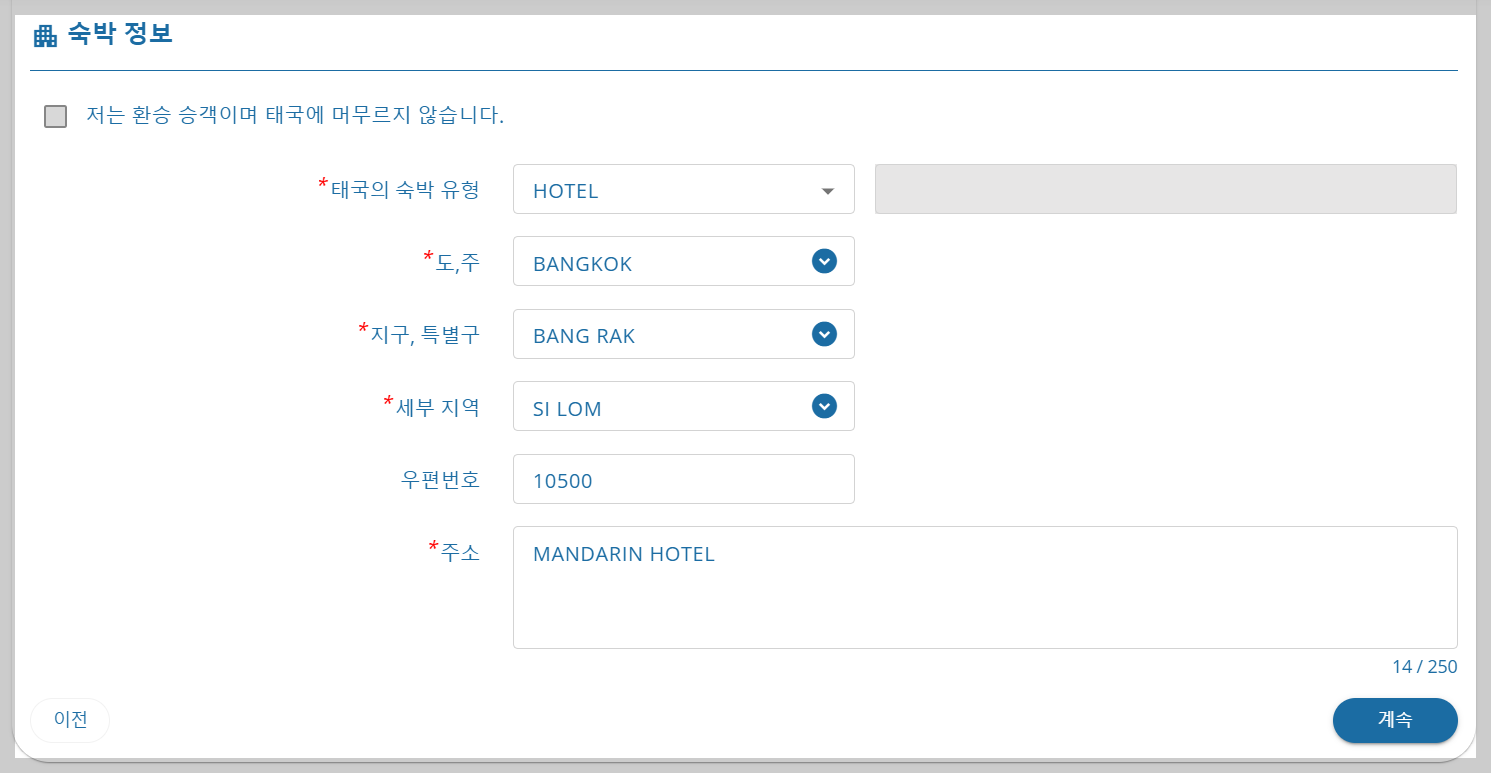Open the 세부 지역 sub-district dropdown
1491x773 pixels.
click(x=683, y=405)
